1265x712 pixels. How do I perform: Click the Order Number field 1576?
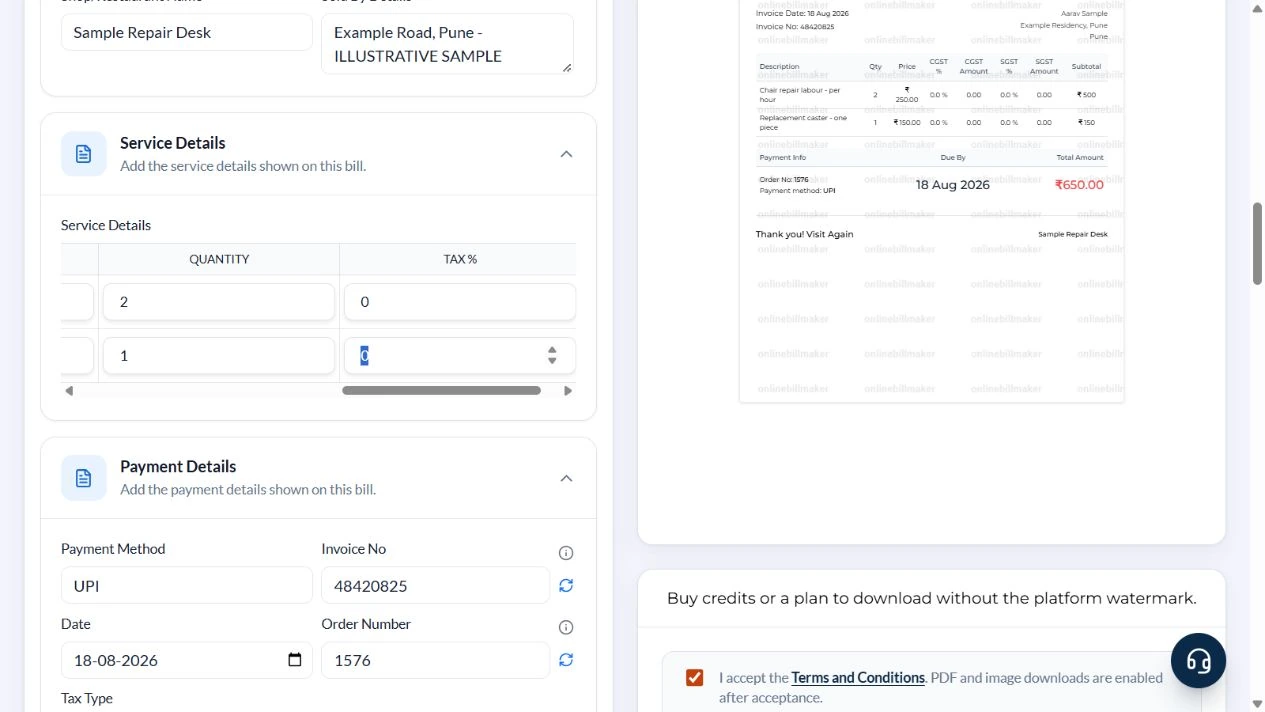pyautogui.click(x=435, y=660)
